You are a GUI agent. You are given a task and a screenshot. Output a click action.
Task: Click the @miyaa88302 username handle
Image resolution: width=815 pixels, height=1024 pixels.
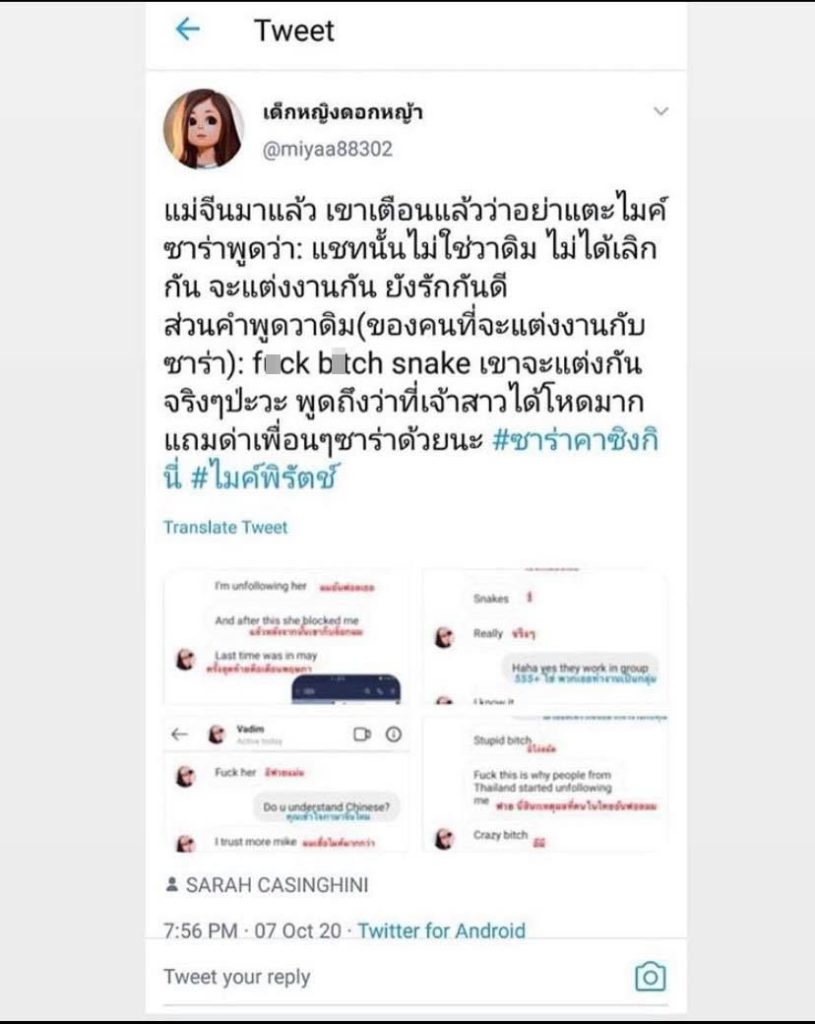pyautogui.click(x=327, y=149)
